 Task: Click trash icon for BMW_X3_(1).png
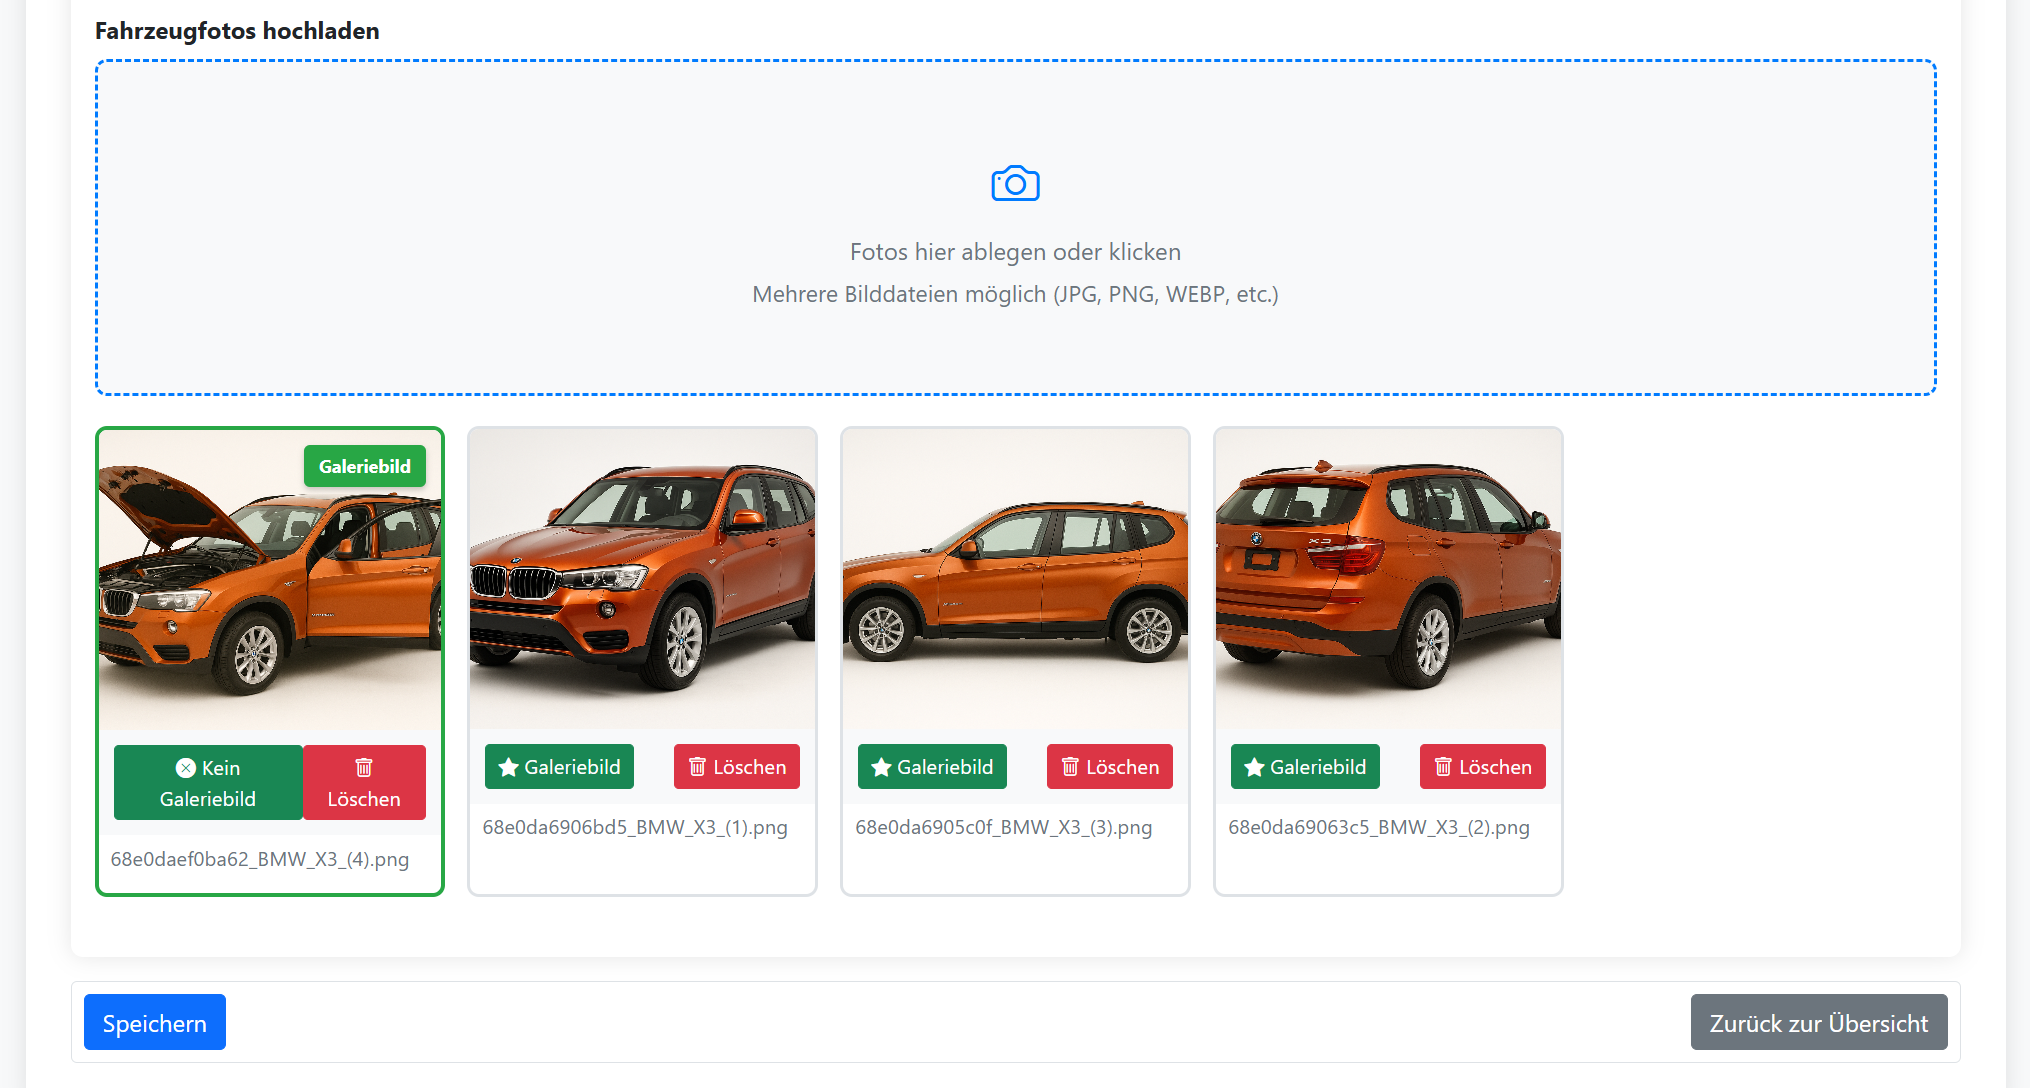coord(697,767)
